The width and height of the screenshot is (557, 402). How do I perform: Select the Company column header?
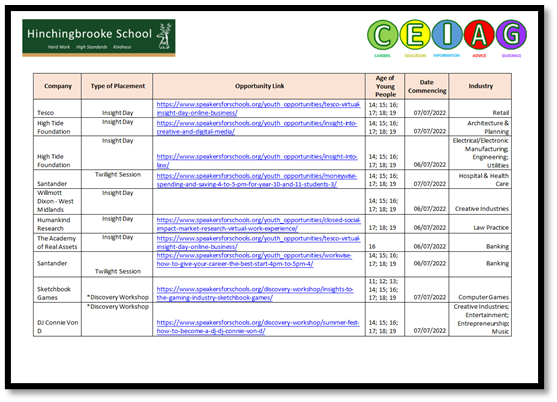(x=58, y=86)
